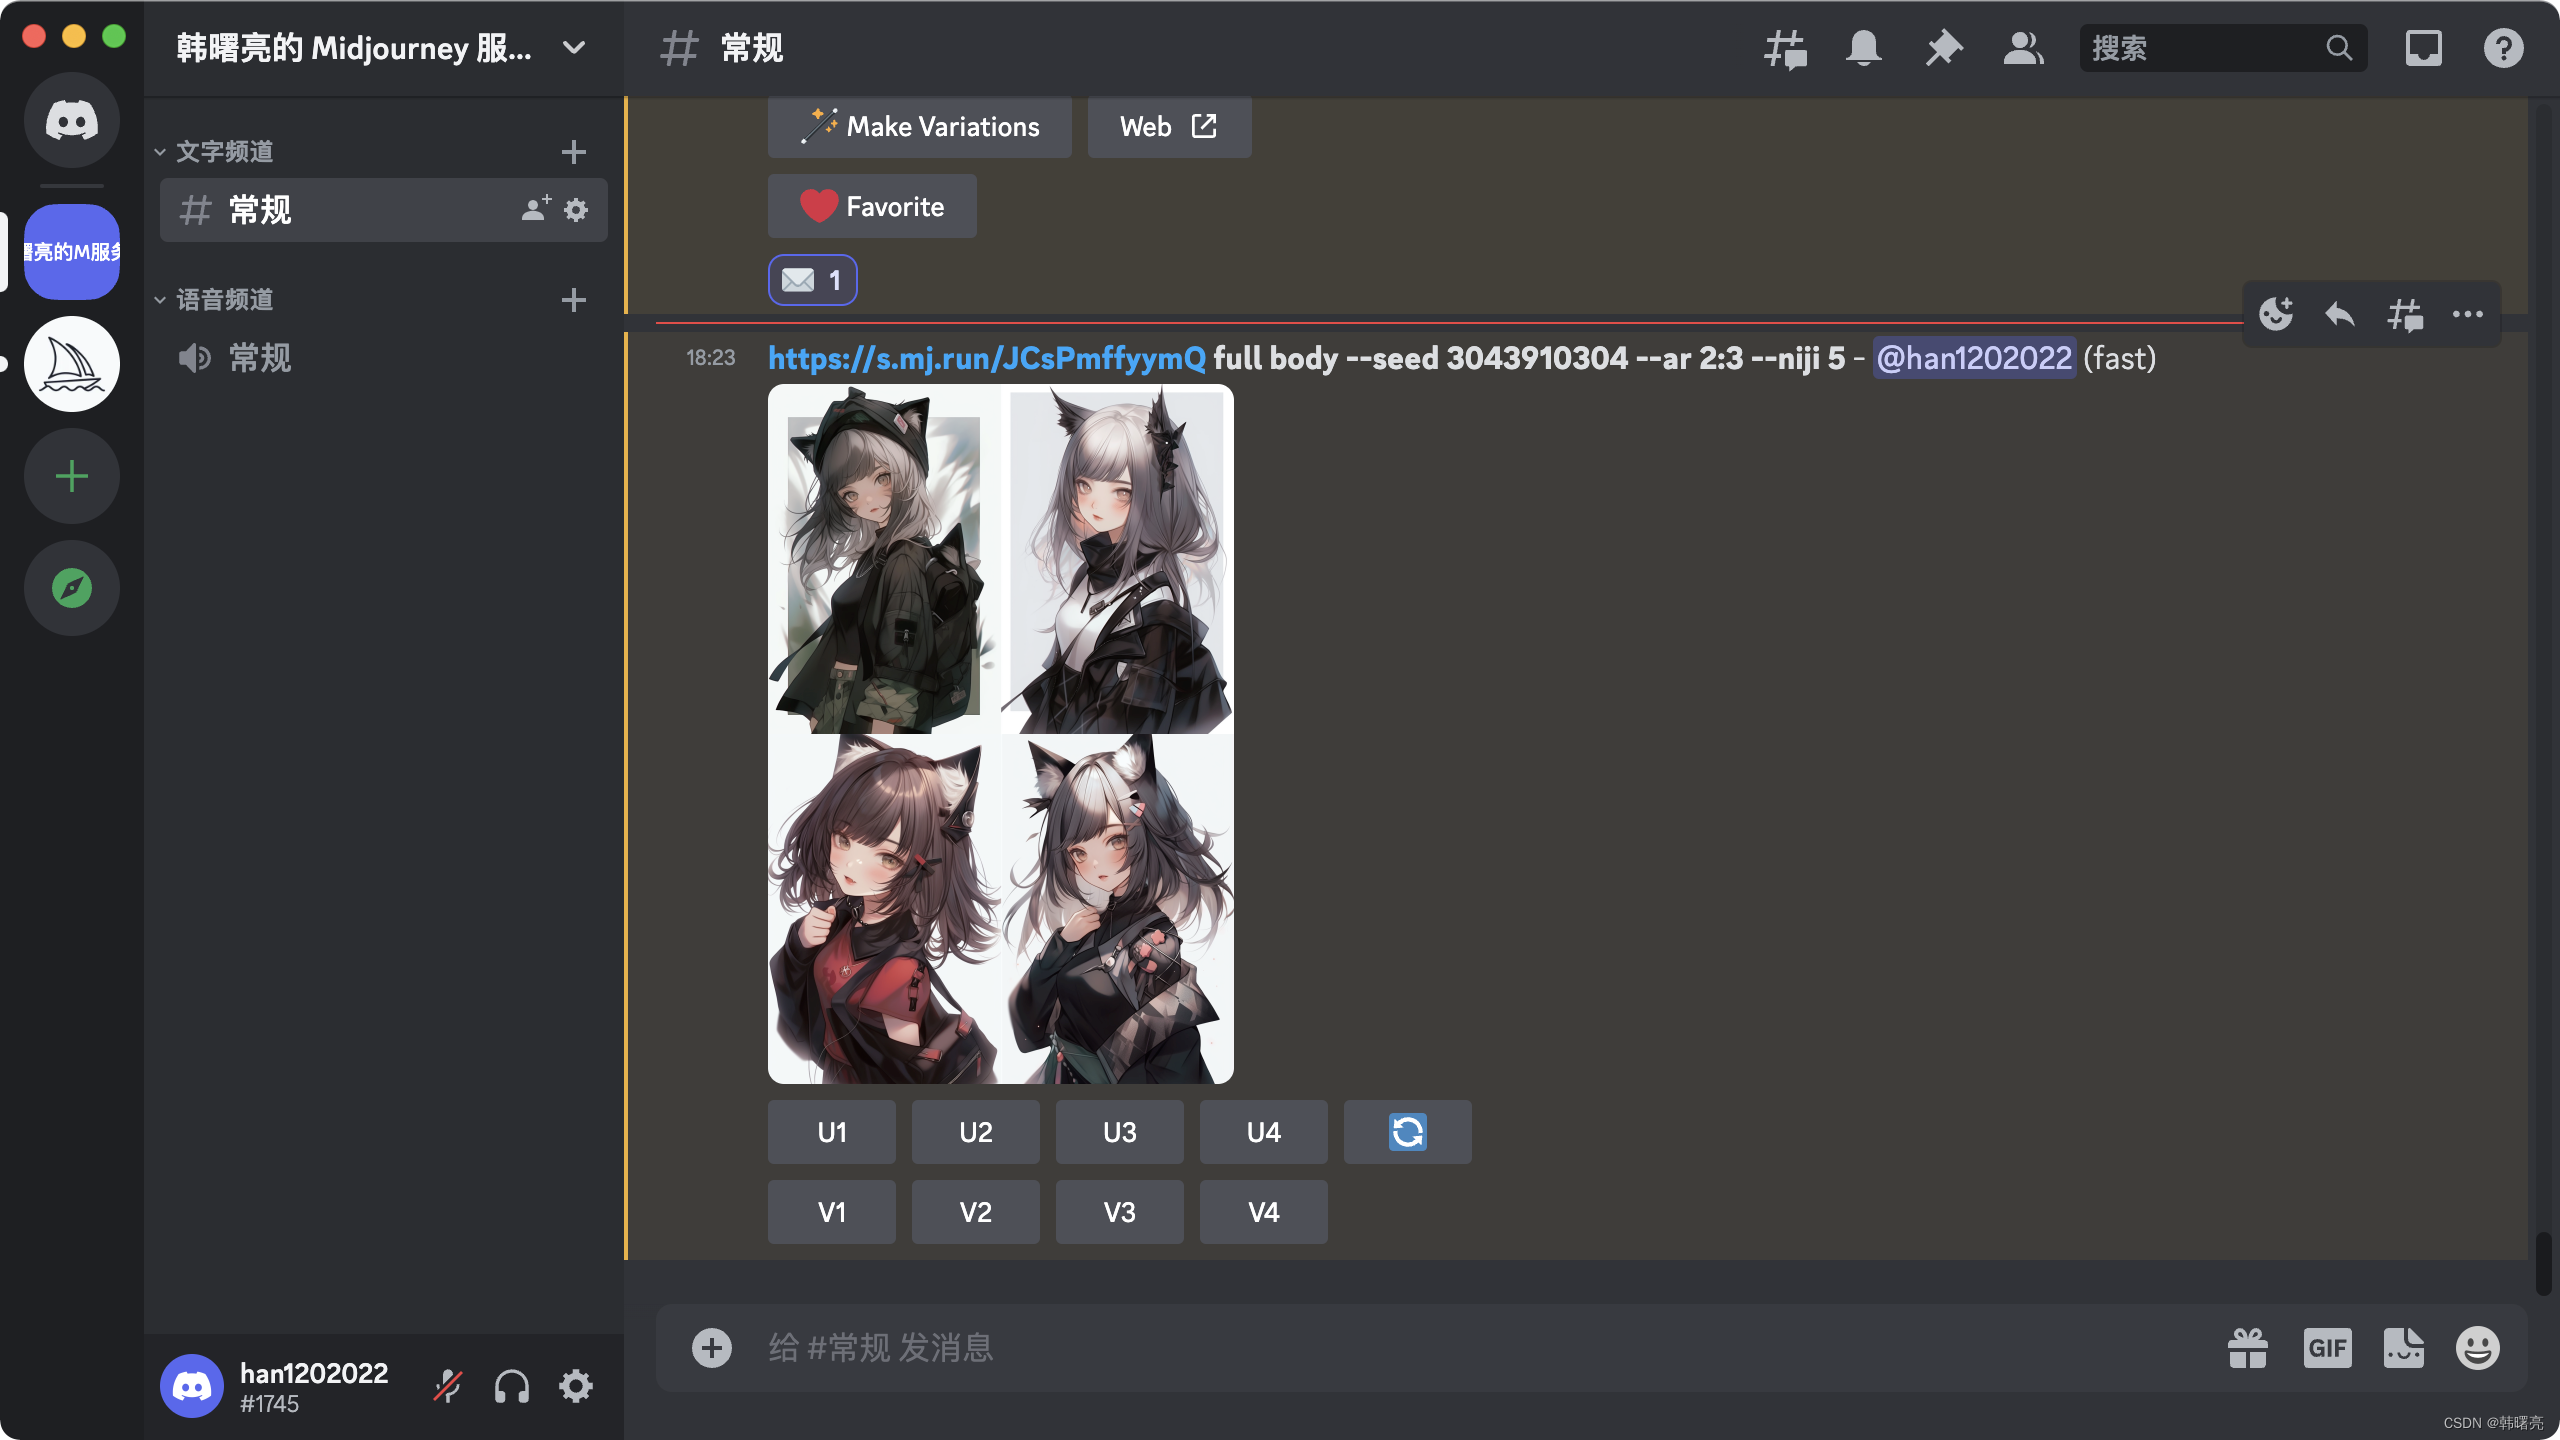The width and height of the screenshot is (2560, 1440).
Task: Open the GIF picker
Action: pyautogui.click(x=2327, y=1348)
